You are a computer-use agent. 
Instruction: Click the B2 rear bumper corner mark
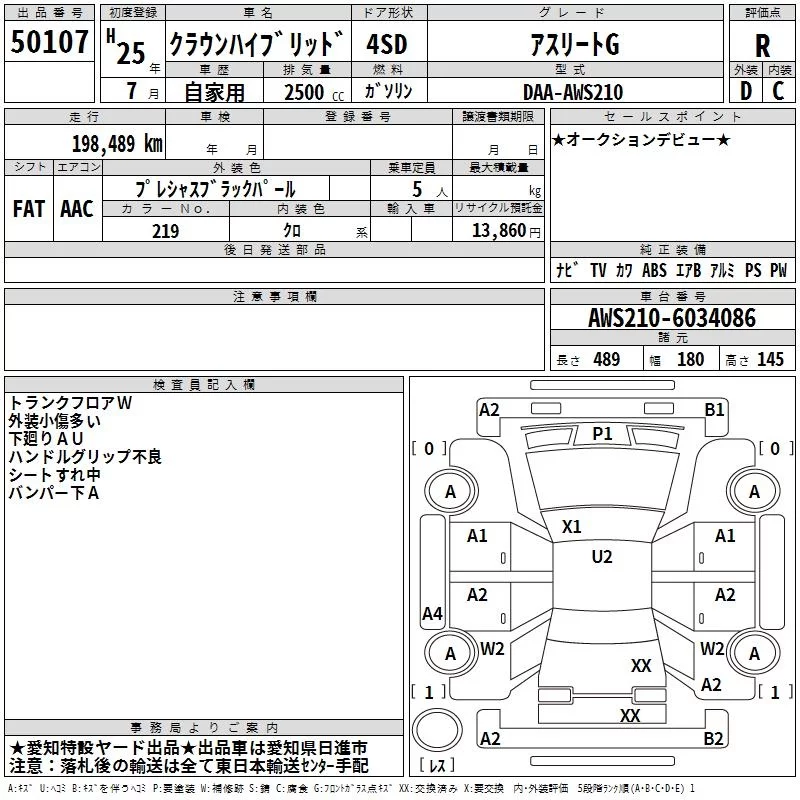713,739
